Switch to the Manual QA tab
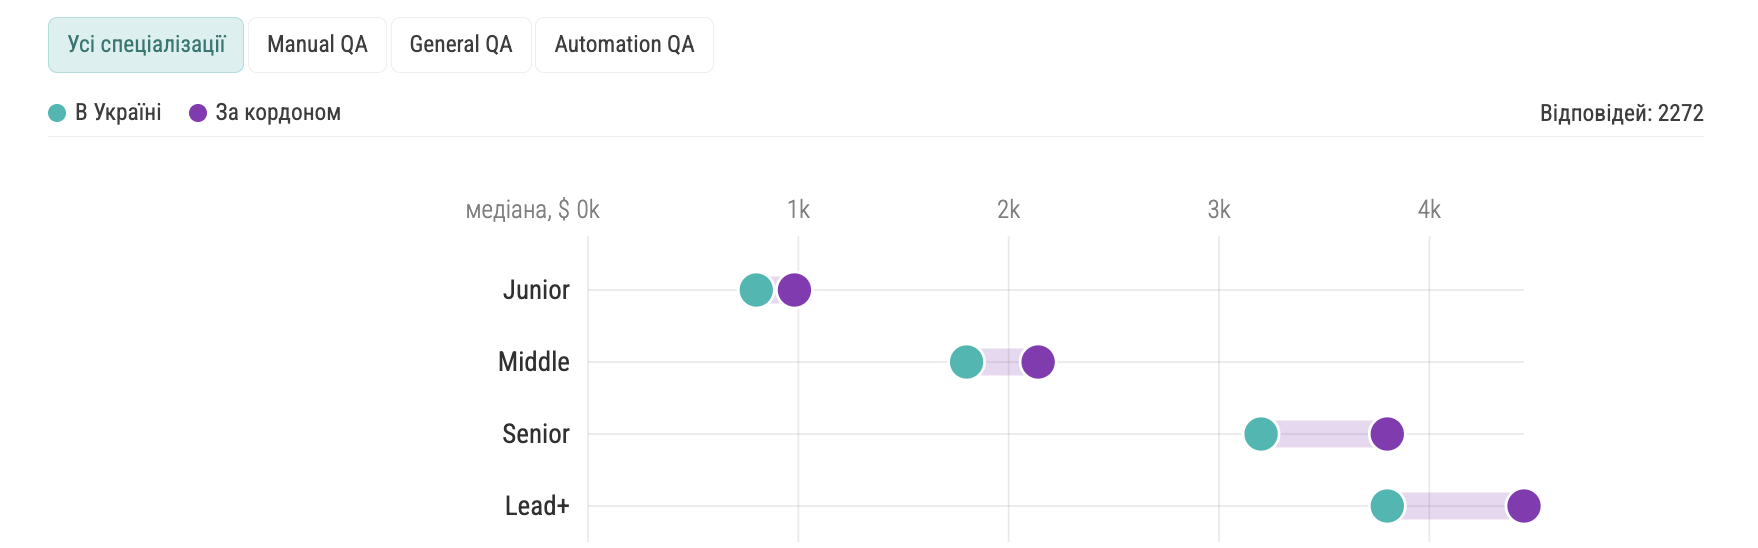The image size is (1758, 548). tap(317, 45)
